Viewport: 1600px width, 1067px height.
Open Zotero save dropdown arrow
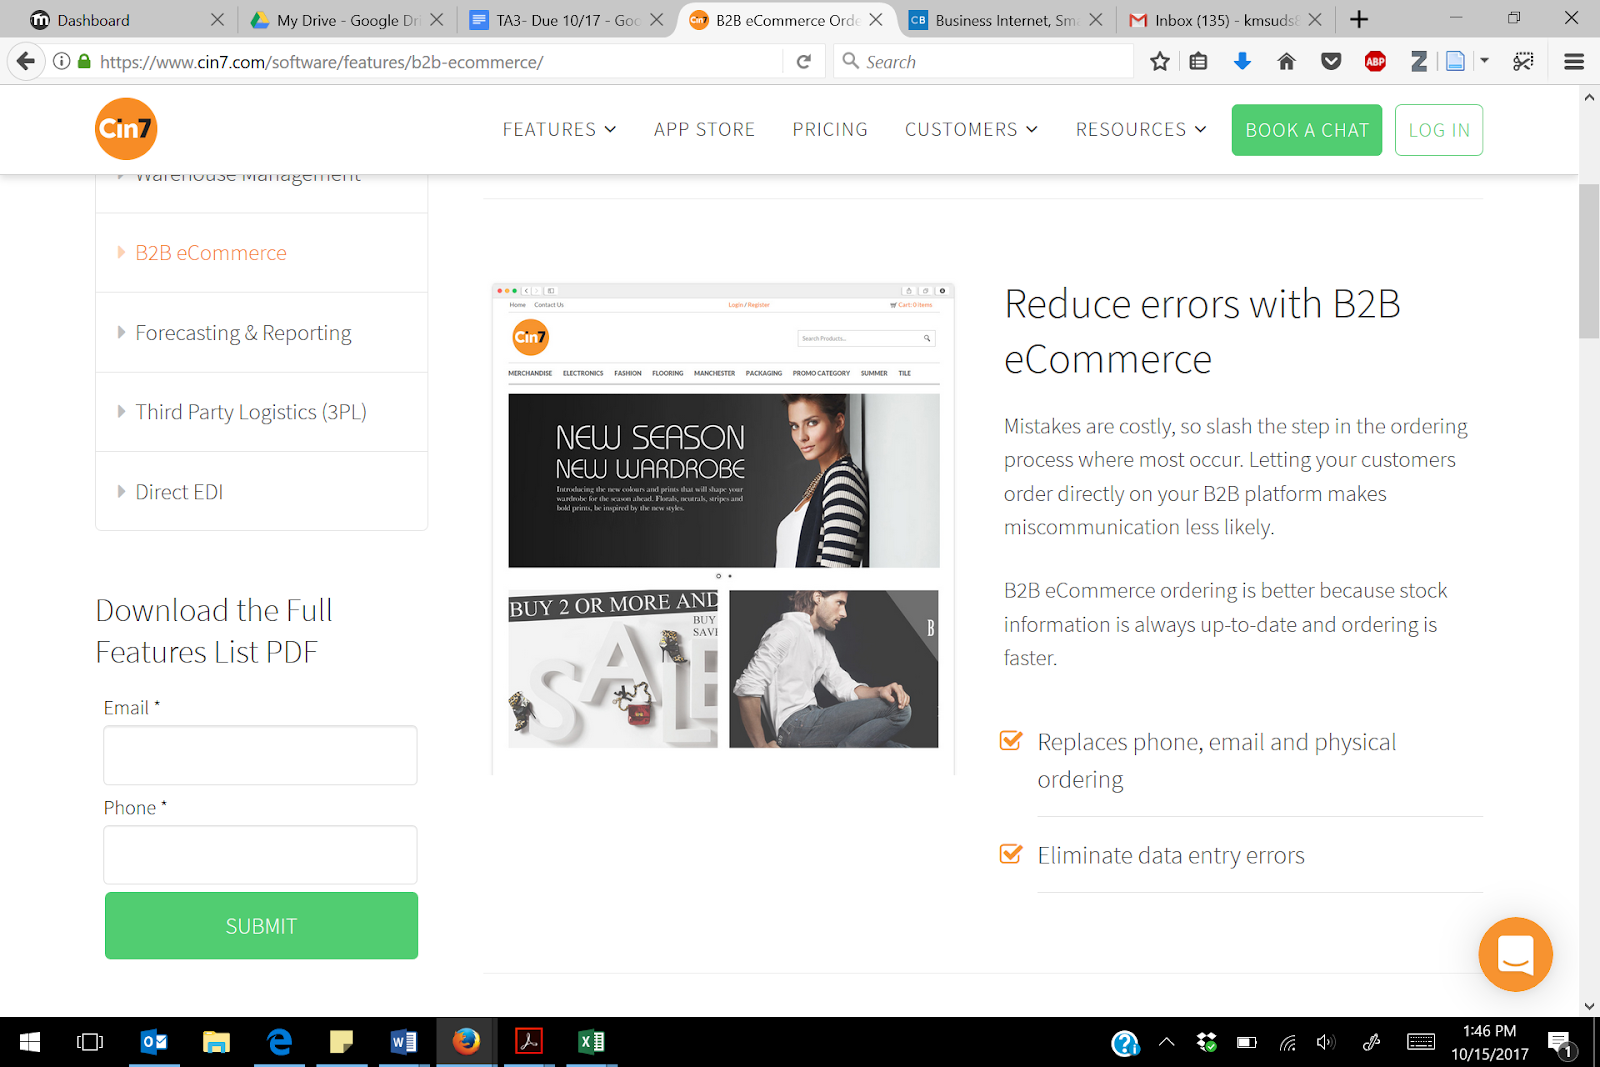(1484, 61)
